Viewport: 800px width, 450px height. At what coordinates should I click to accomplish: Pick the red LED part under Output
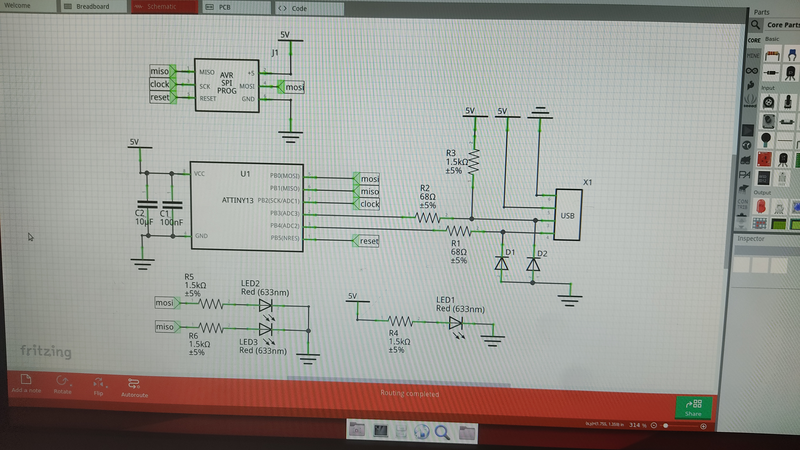(765, 206)
